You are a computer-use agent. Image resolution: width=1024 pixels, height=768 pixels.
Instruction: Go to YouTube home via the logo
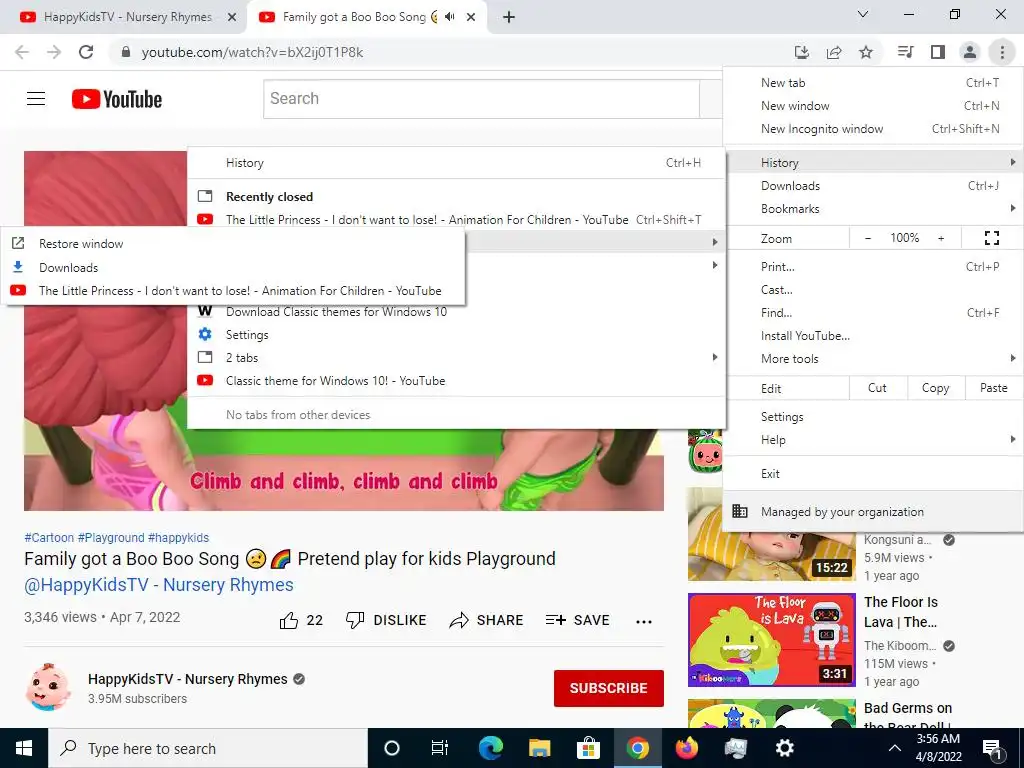117,99
